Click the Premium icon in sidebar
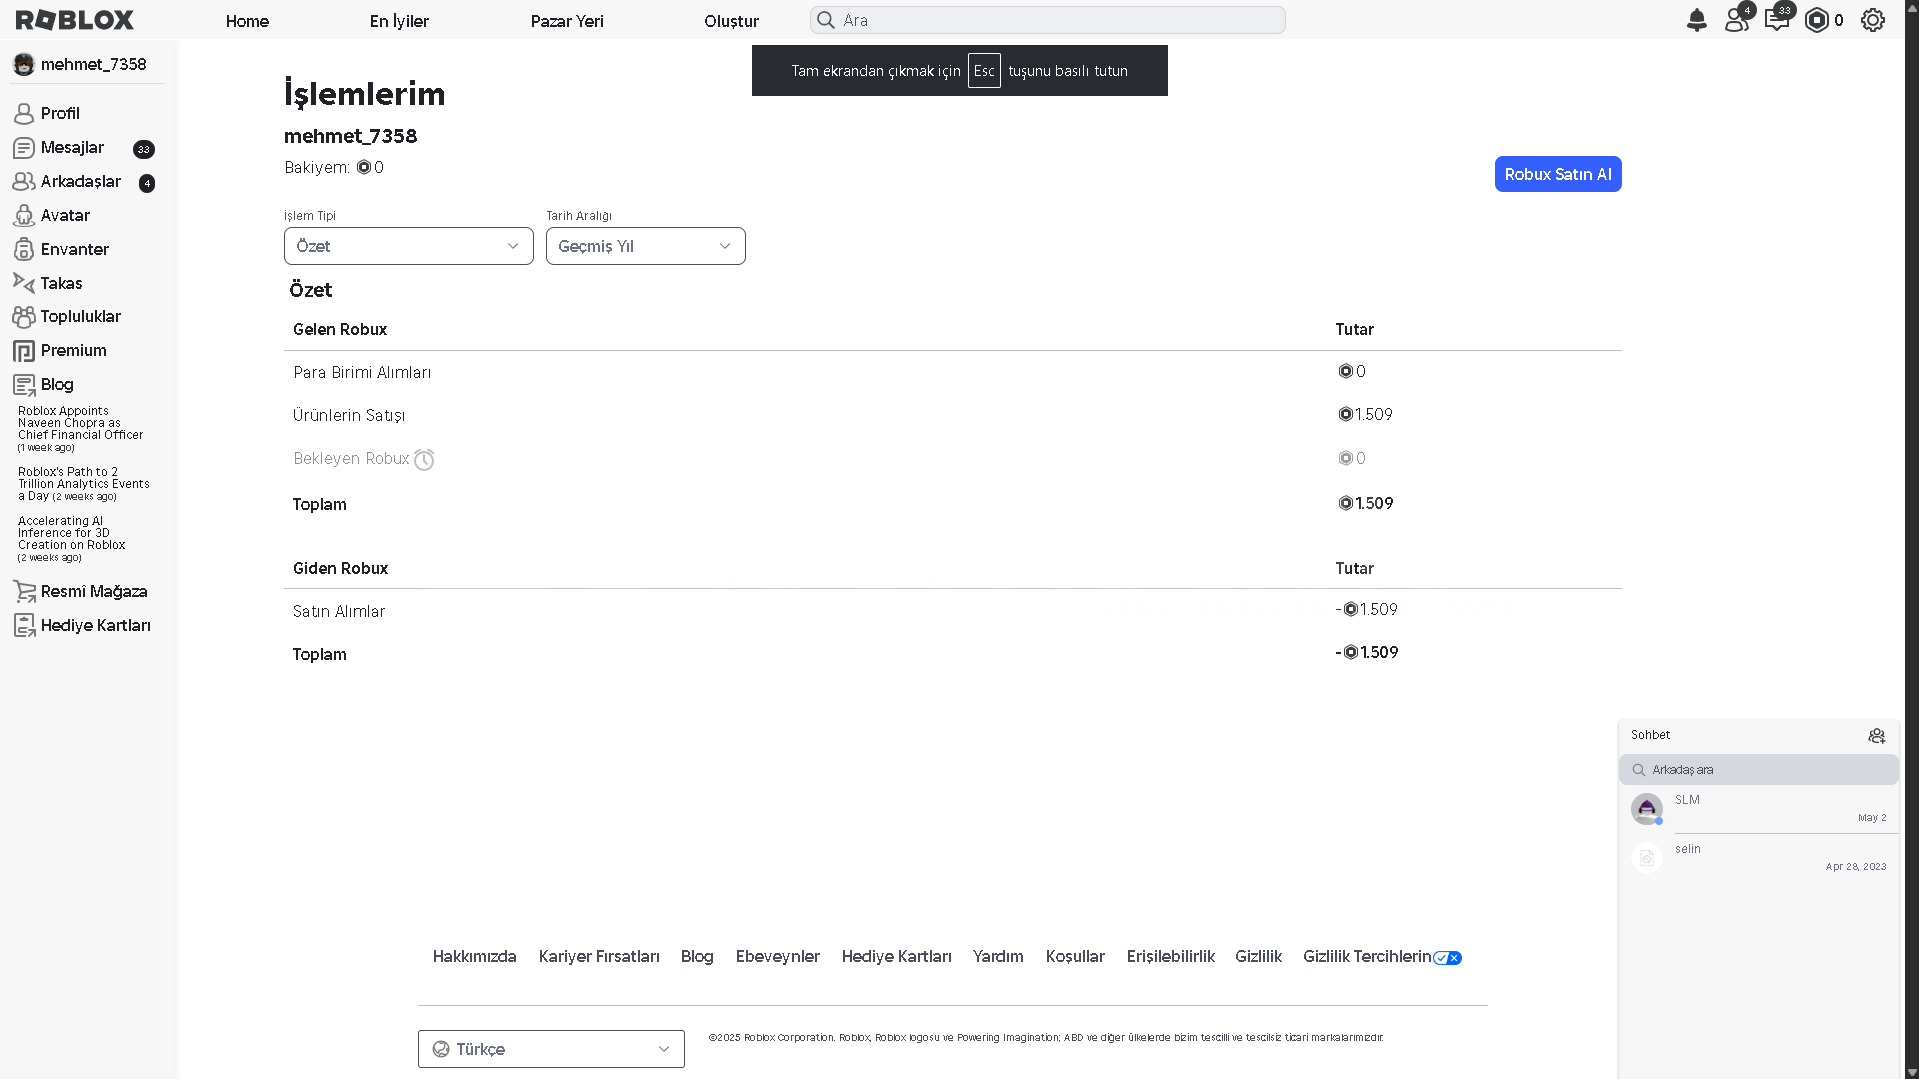1919x1079 pixels. [x=24, y=351]
